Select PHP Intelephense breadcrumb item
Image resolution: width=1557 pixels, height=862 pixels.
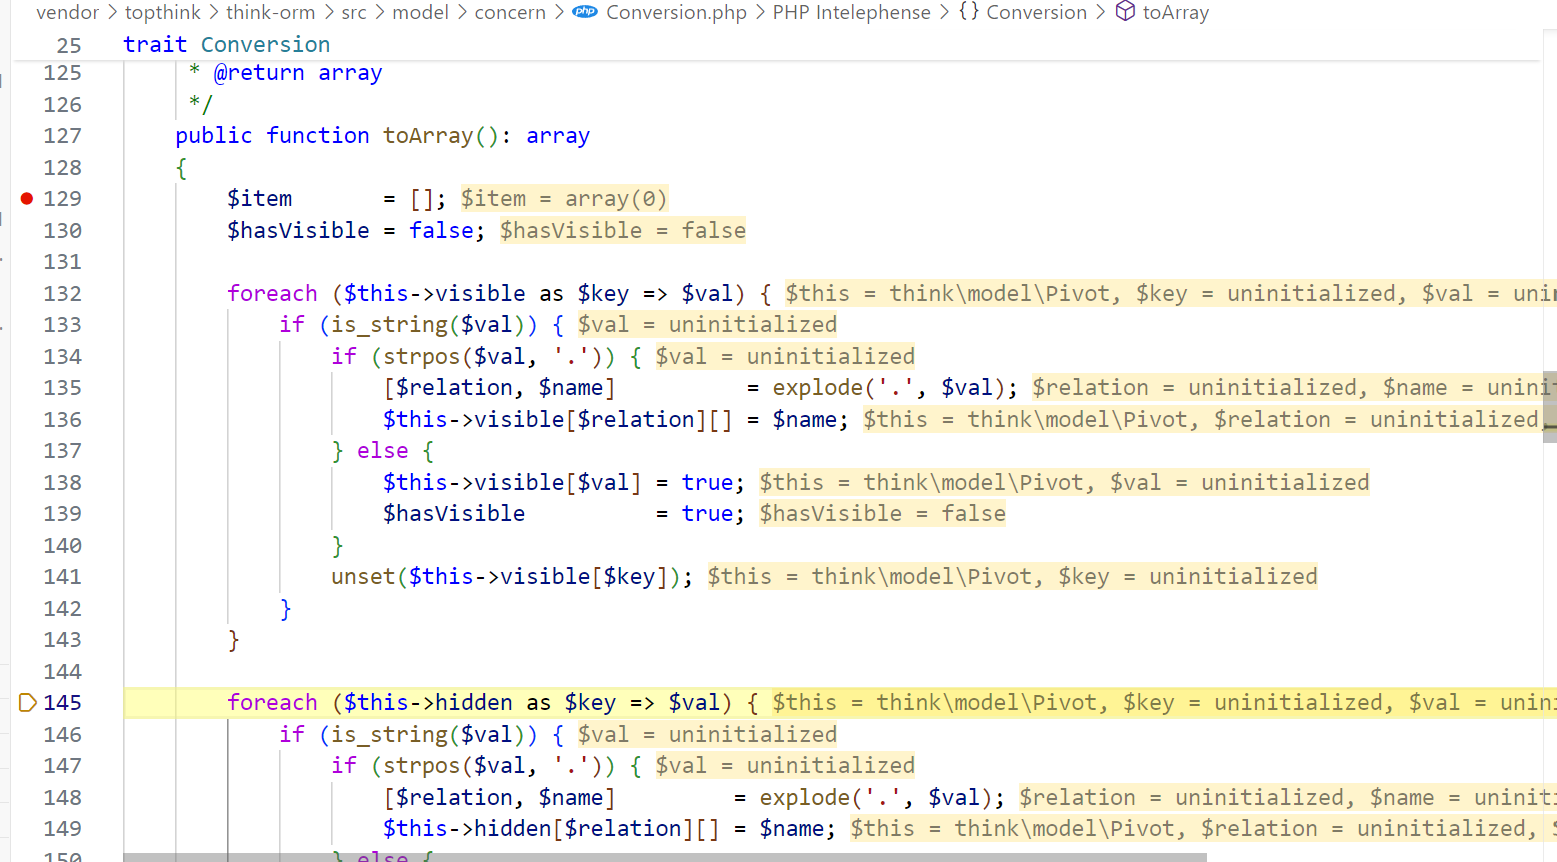point(851,12)
